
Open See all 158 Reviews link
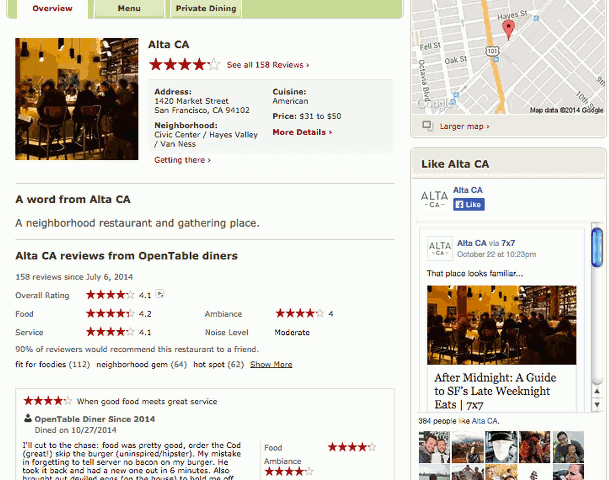point(268,65)
